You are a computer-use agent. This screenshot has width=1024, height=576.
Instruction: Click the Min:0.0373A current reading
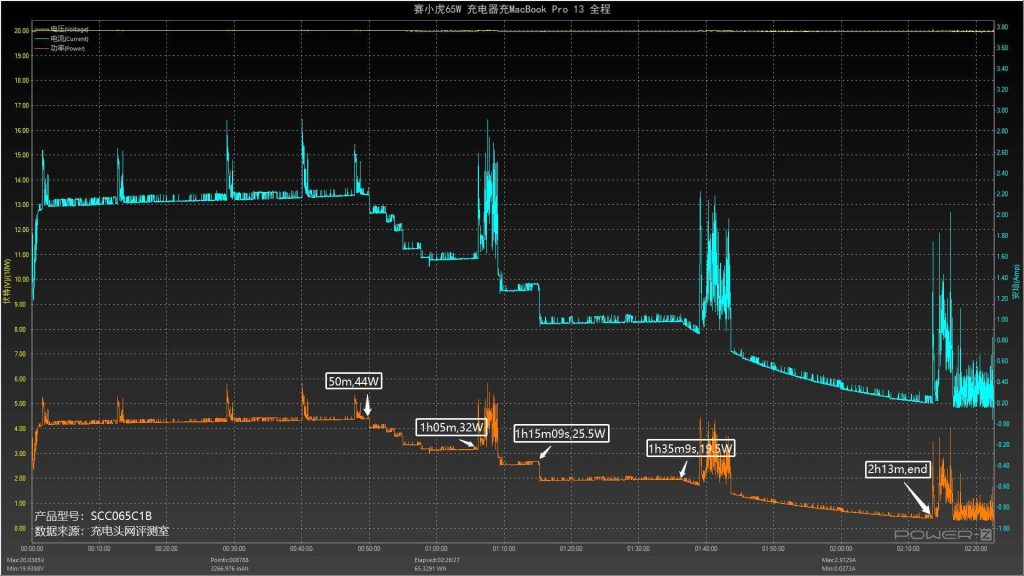tap(839, 568)
